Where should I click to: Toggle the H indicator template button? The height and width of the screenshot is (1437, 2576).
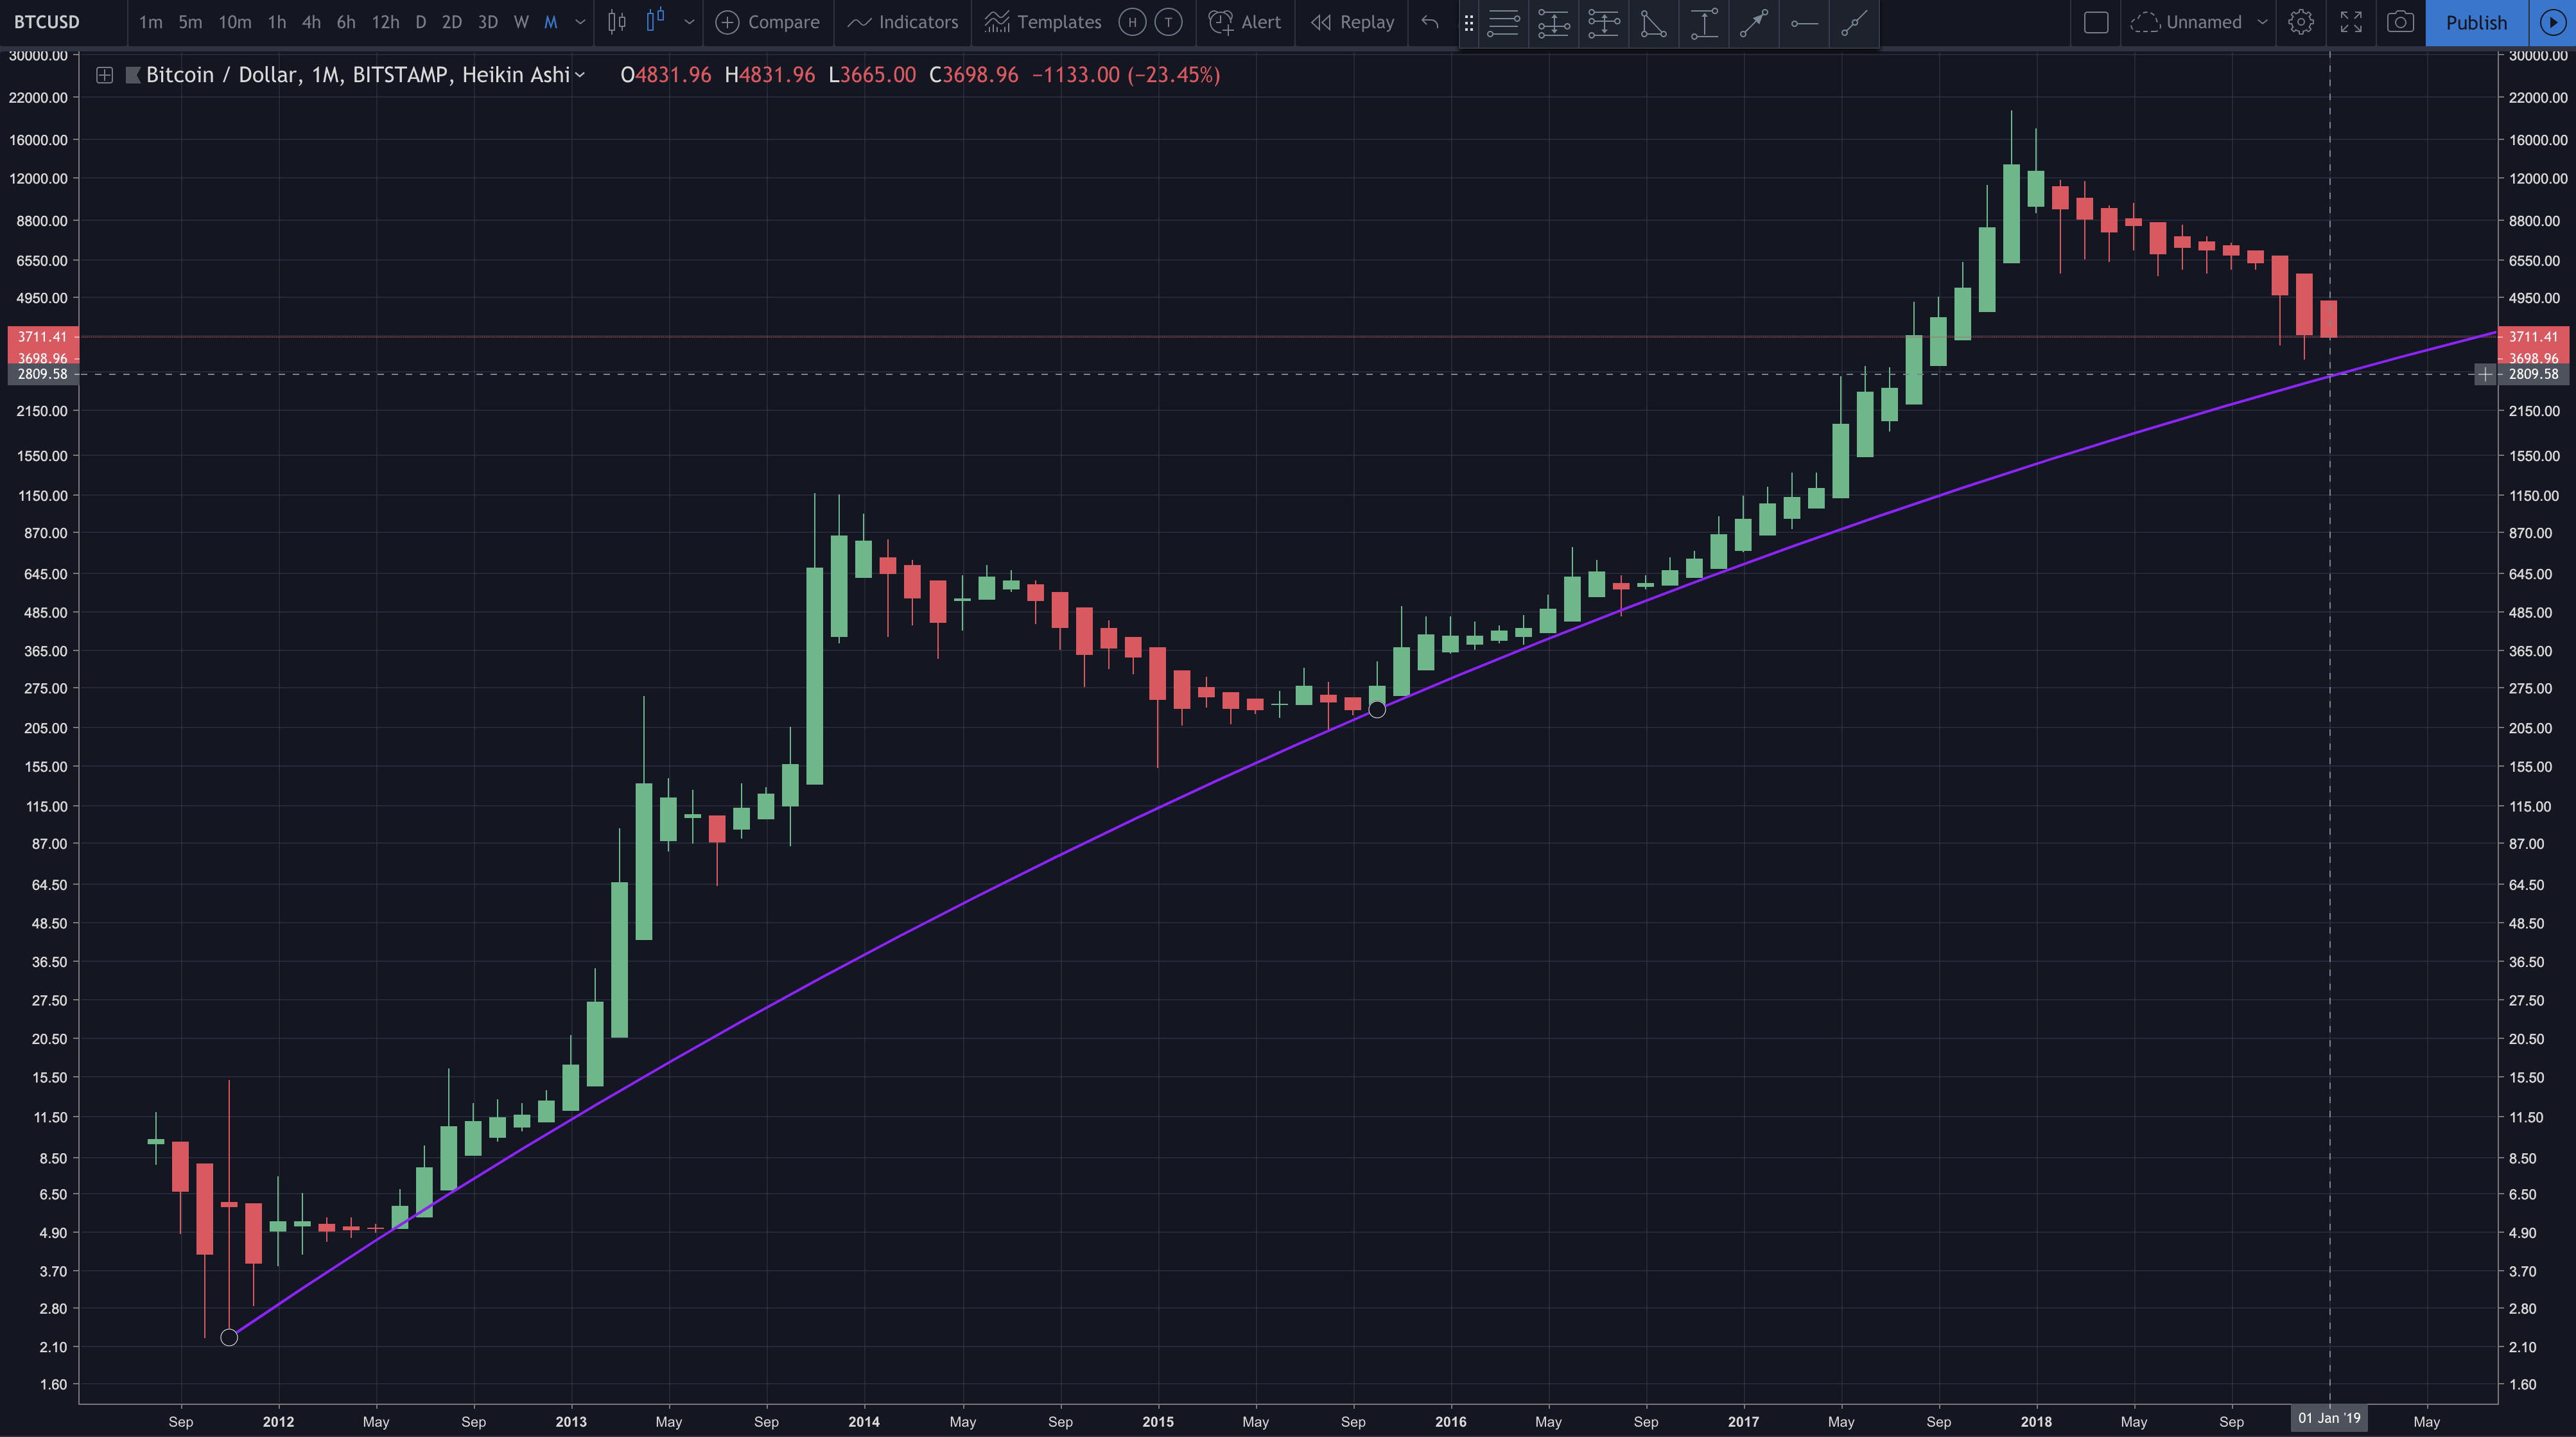pyautogui.click(x=1132, y=22)
